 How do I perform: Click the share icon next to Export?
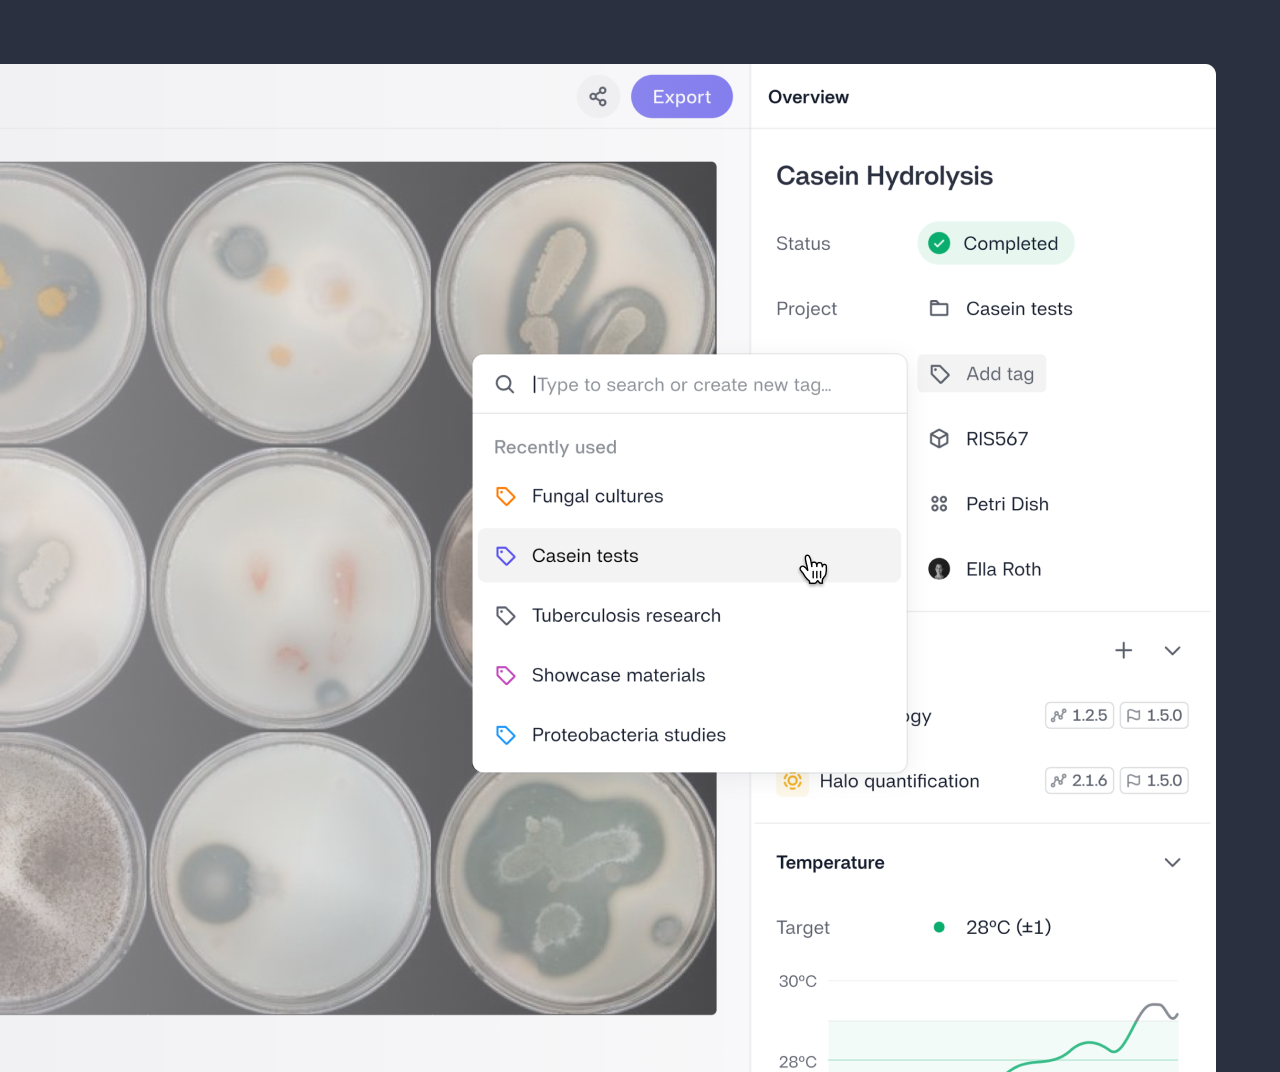point(598,97)
